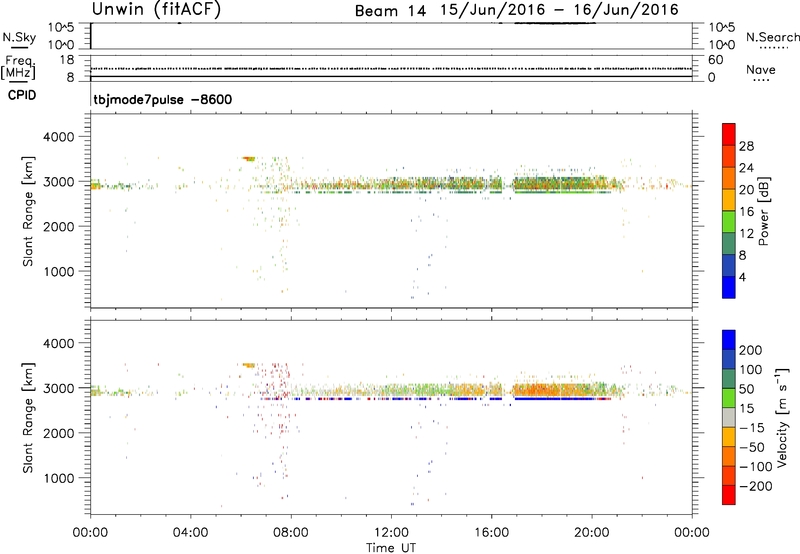
Task: Click the 'Time UT' axis title
Action: tap(391, 547)
